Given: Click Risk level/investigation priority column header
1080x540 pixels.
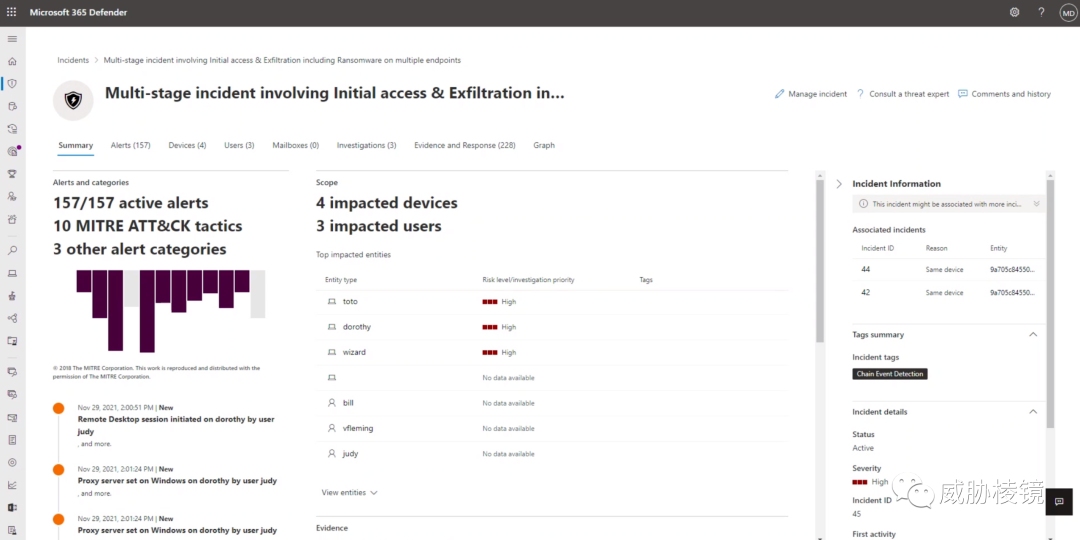Looking at the screenshot, I should 528,280.
